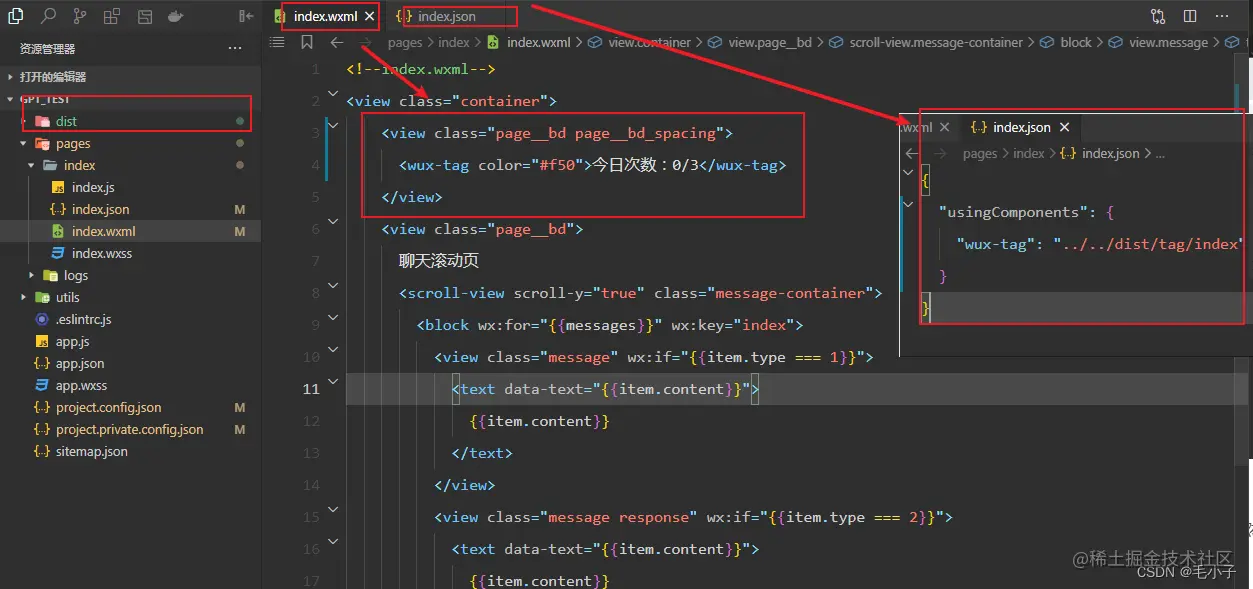Image resolution: width=1253 pixels, height=589 pixels.
Task: Click the 资源管理器 panel title
Action: coord(47,48)
